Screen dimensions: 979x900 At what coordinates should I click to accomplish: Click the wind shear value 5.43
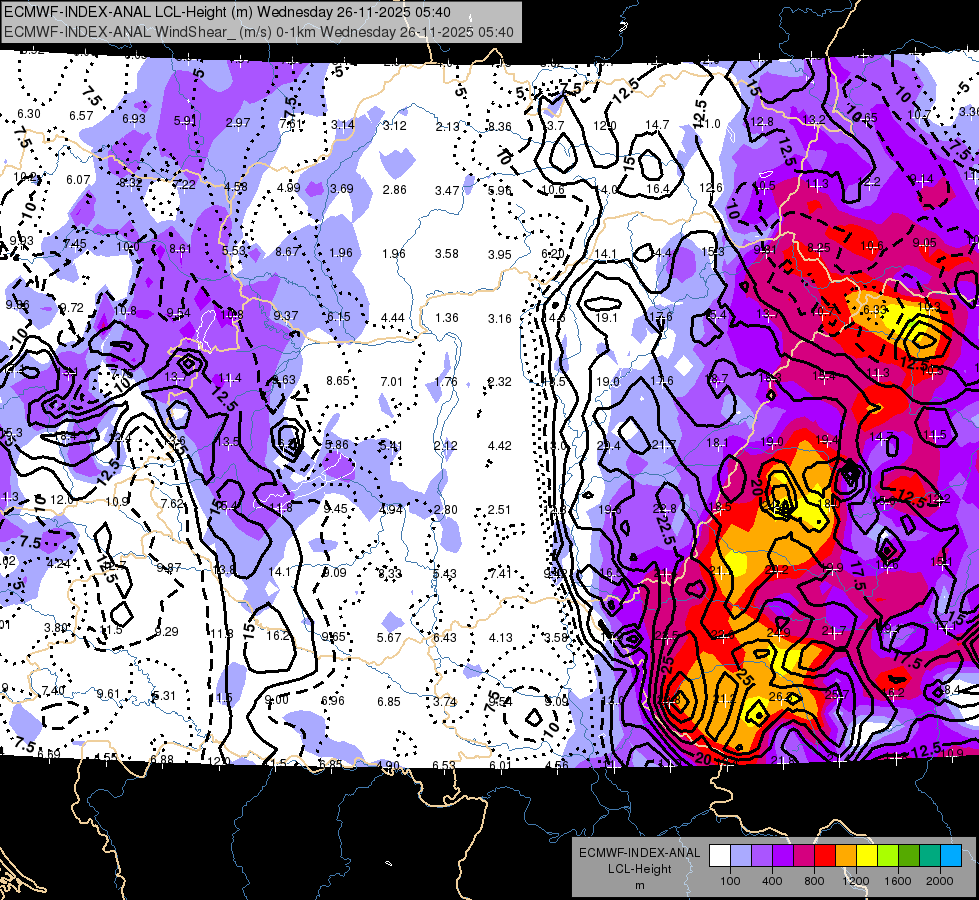(x=445, y=573)
